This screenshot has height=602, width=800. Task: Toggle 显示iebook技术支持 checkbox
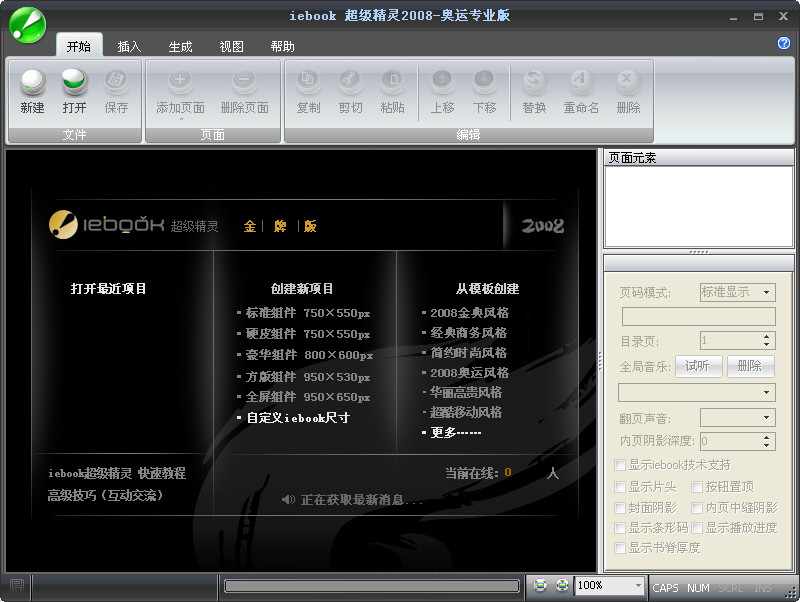pos(620,465)
